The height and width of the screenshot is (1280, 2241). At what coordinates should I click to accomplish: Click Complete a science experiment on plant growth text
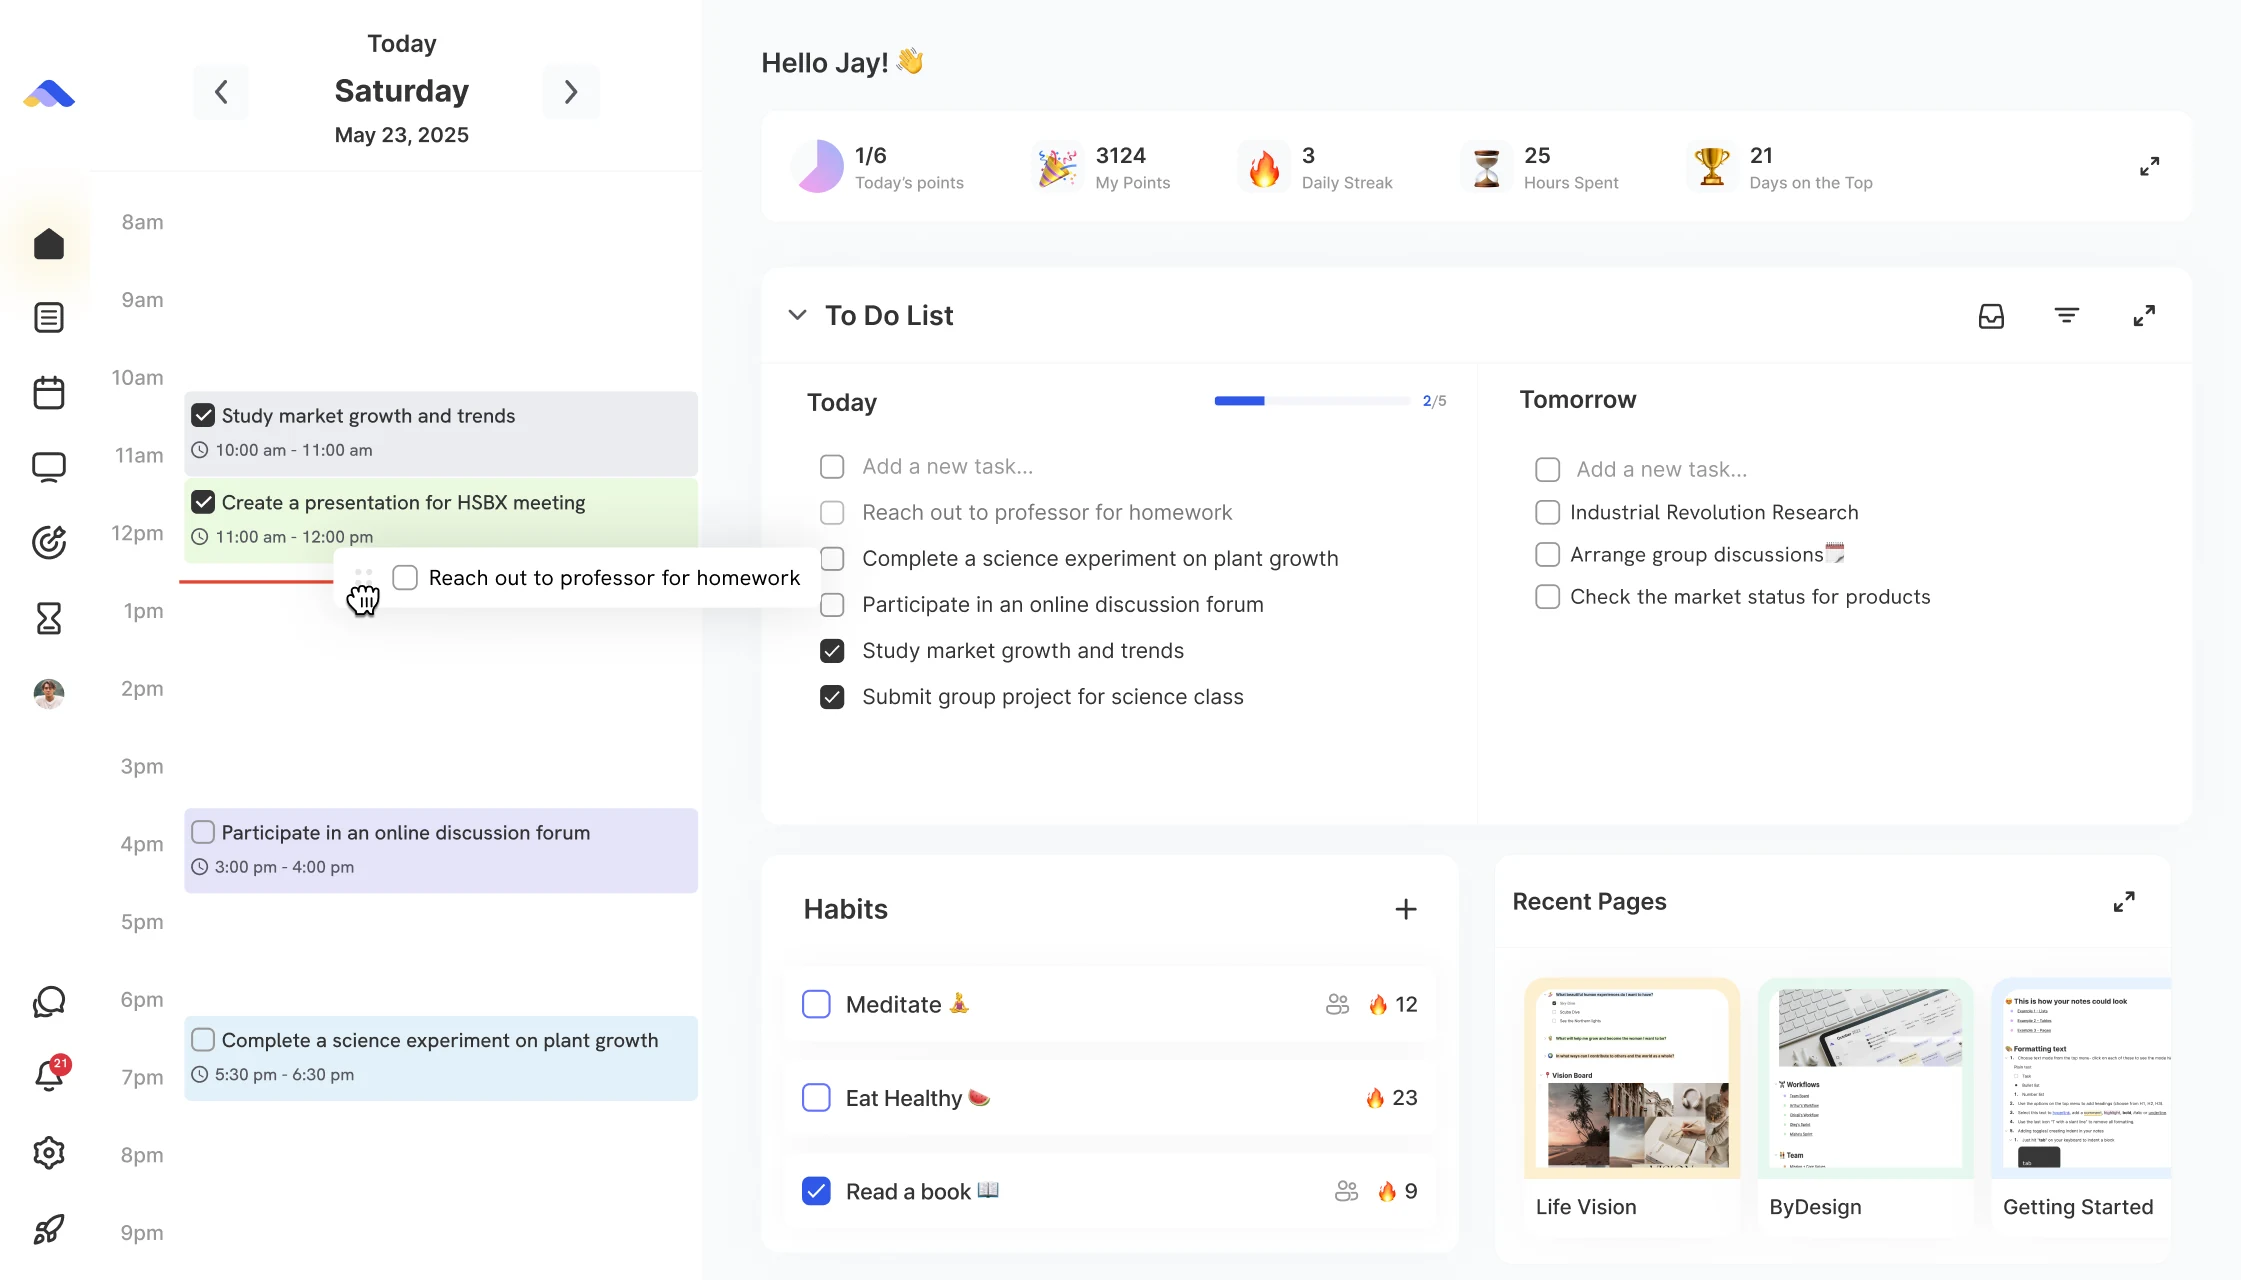(x=1100, y=559)
